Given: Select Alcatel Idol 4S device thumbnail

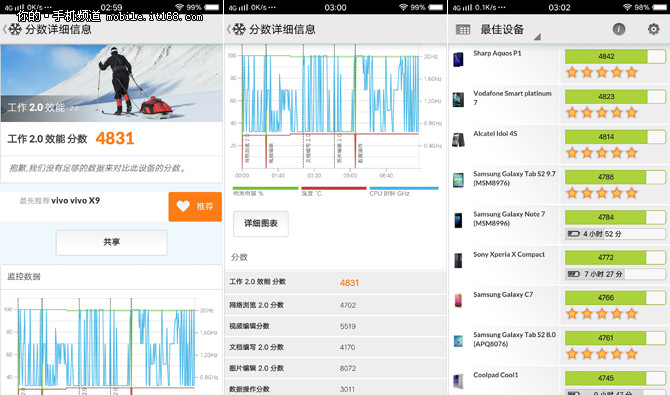Looking at the screenshot, I should coord(458,140).
